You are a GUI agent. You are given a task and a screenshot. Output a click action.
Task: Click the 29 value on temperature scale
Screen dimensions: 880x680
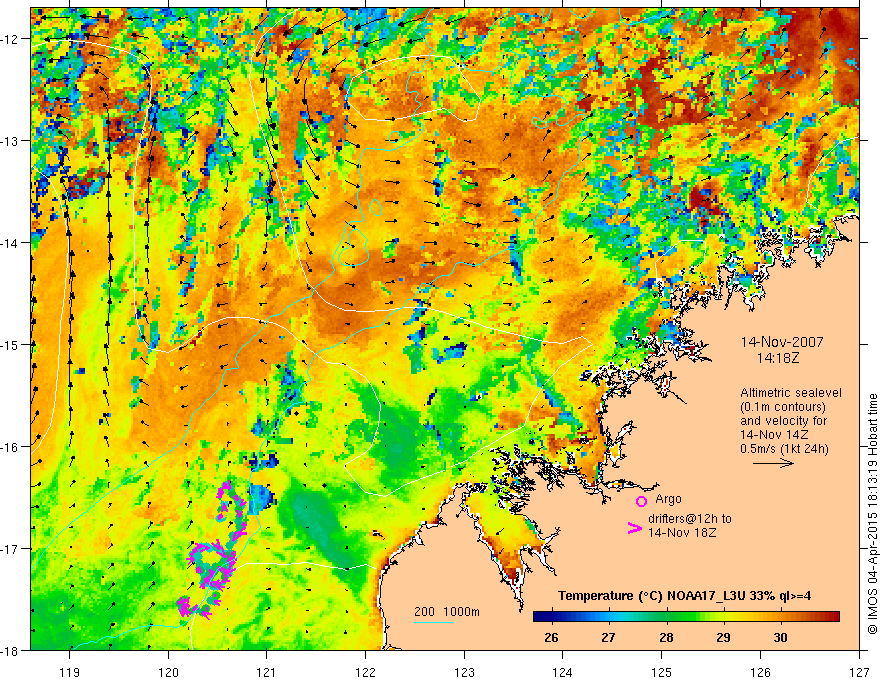[723, 637]
